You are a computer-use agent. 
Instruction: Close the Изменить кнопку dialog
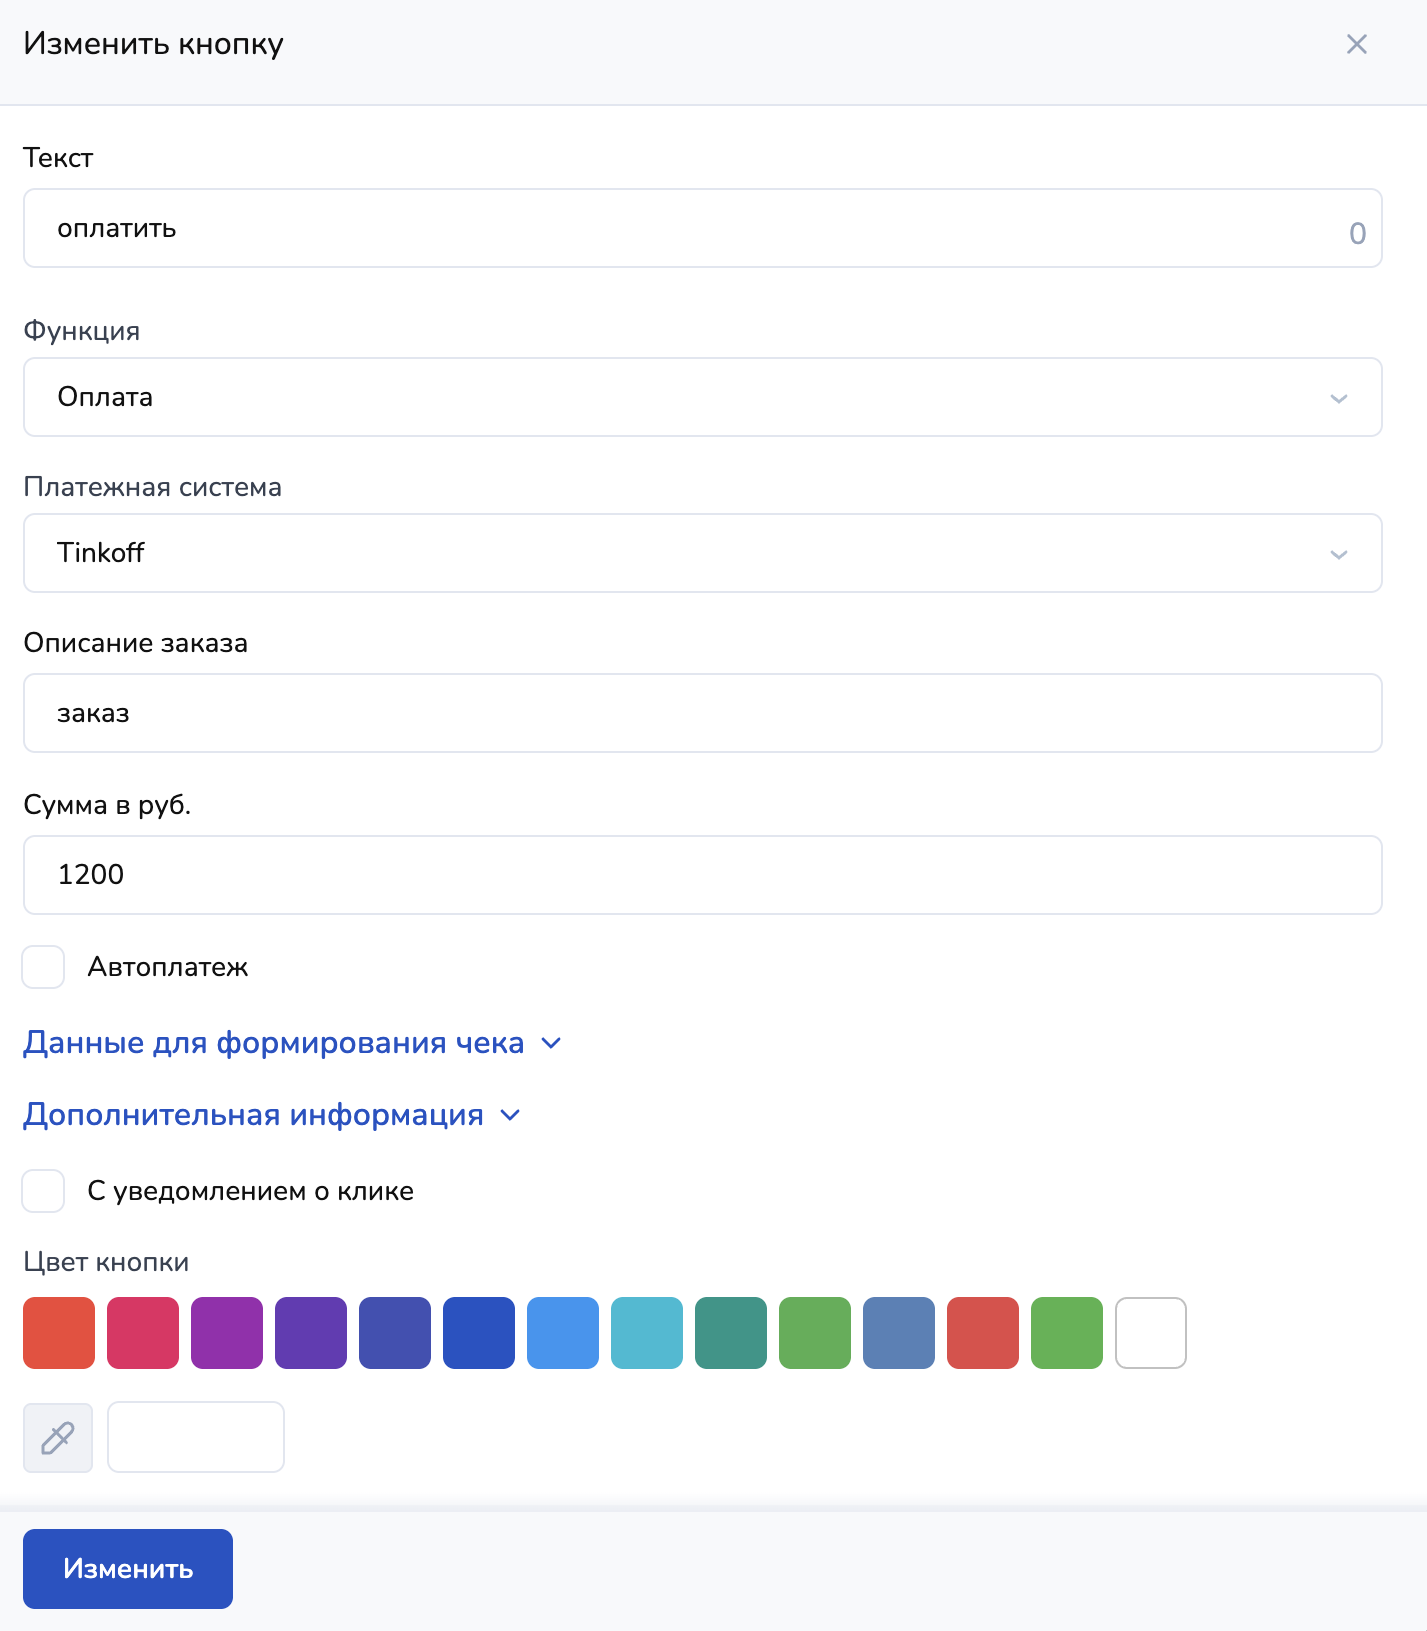point(1356,44)
